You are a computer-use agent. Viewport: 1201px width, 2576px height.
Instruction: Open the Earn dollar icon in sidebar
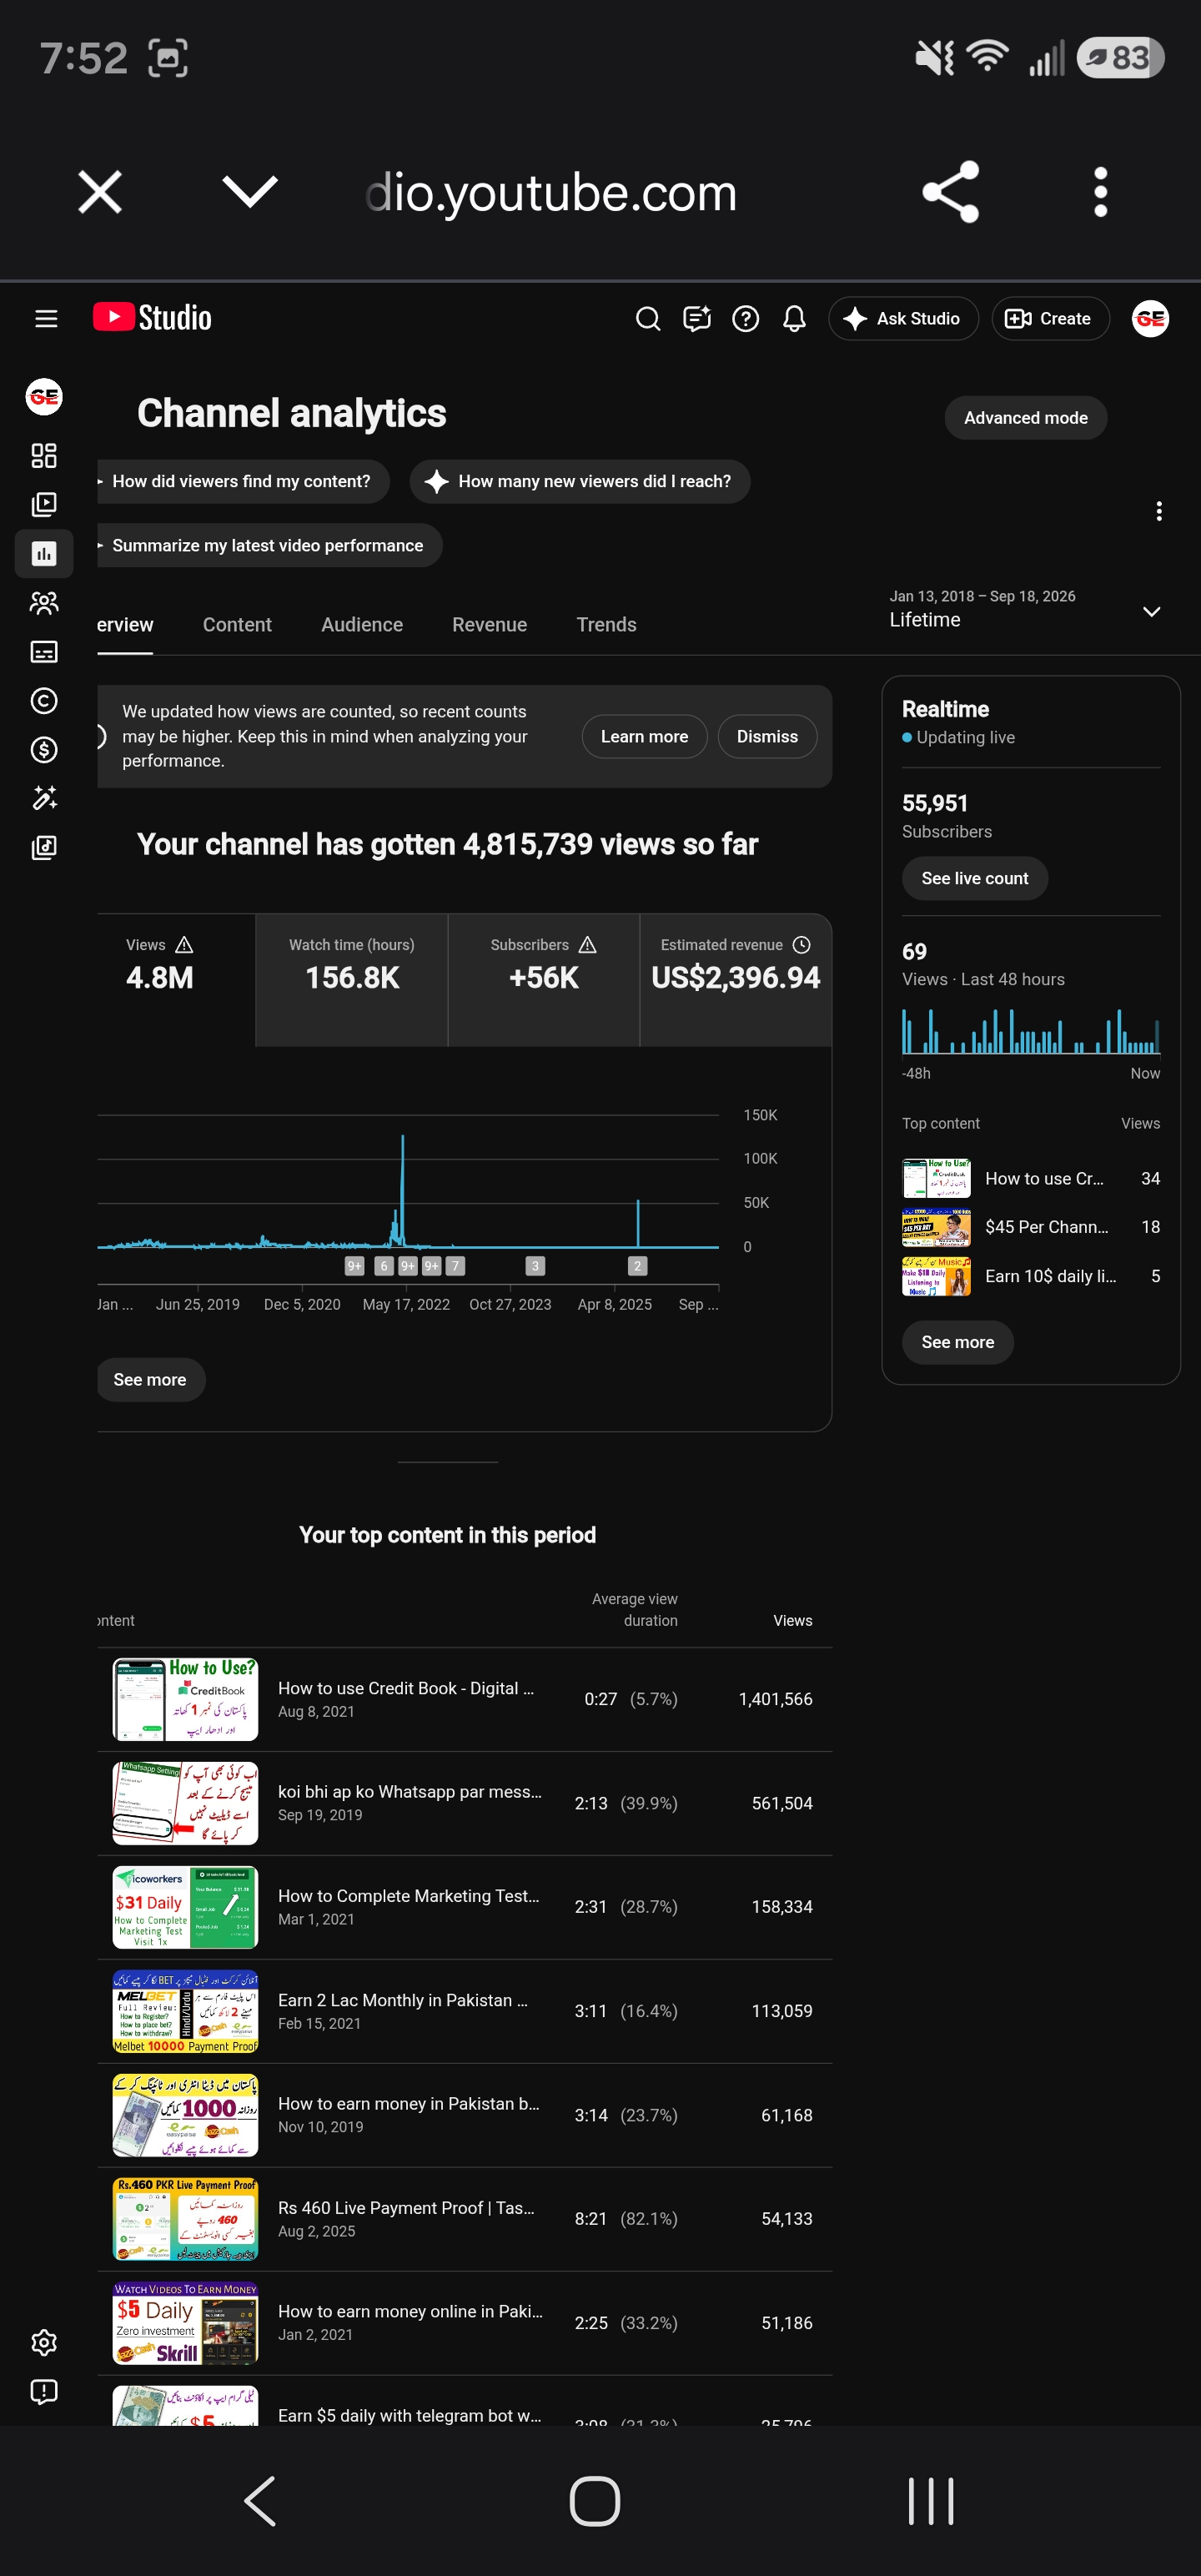click(44, 749)
